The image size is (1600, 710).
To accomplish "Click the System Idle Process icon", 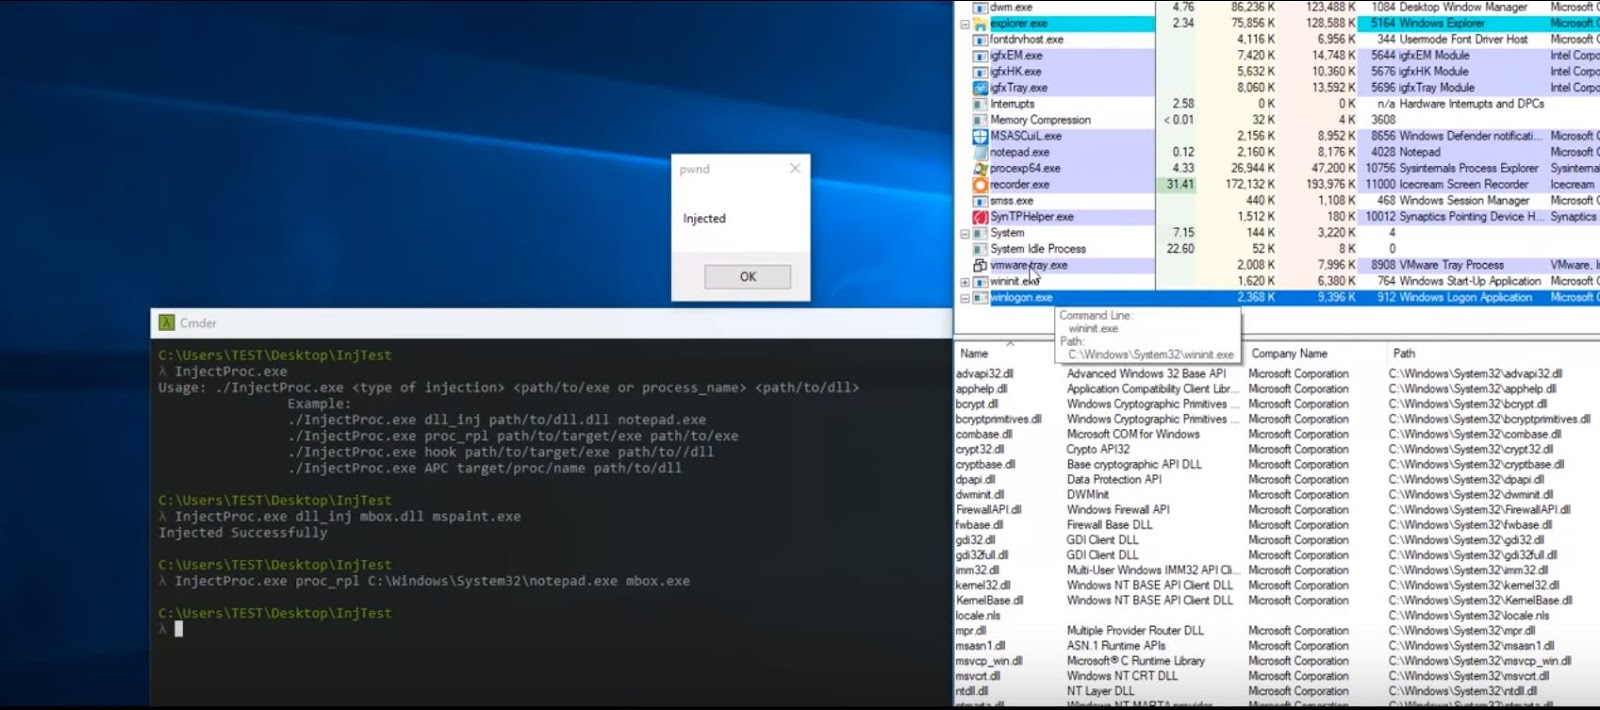I will pos(981,248).
